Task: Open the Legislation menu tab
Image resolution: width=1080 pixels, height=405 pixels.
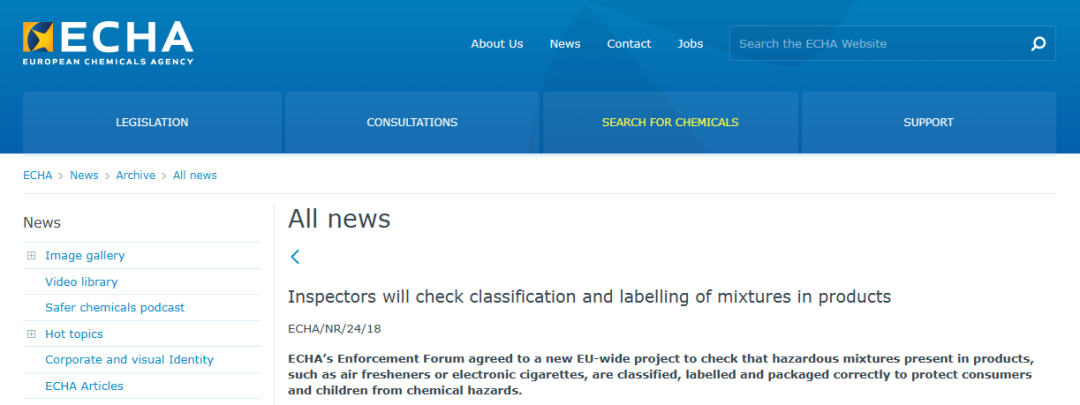Action: [x=152, y=123]
